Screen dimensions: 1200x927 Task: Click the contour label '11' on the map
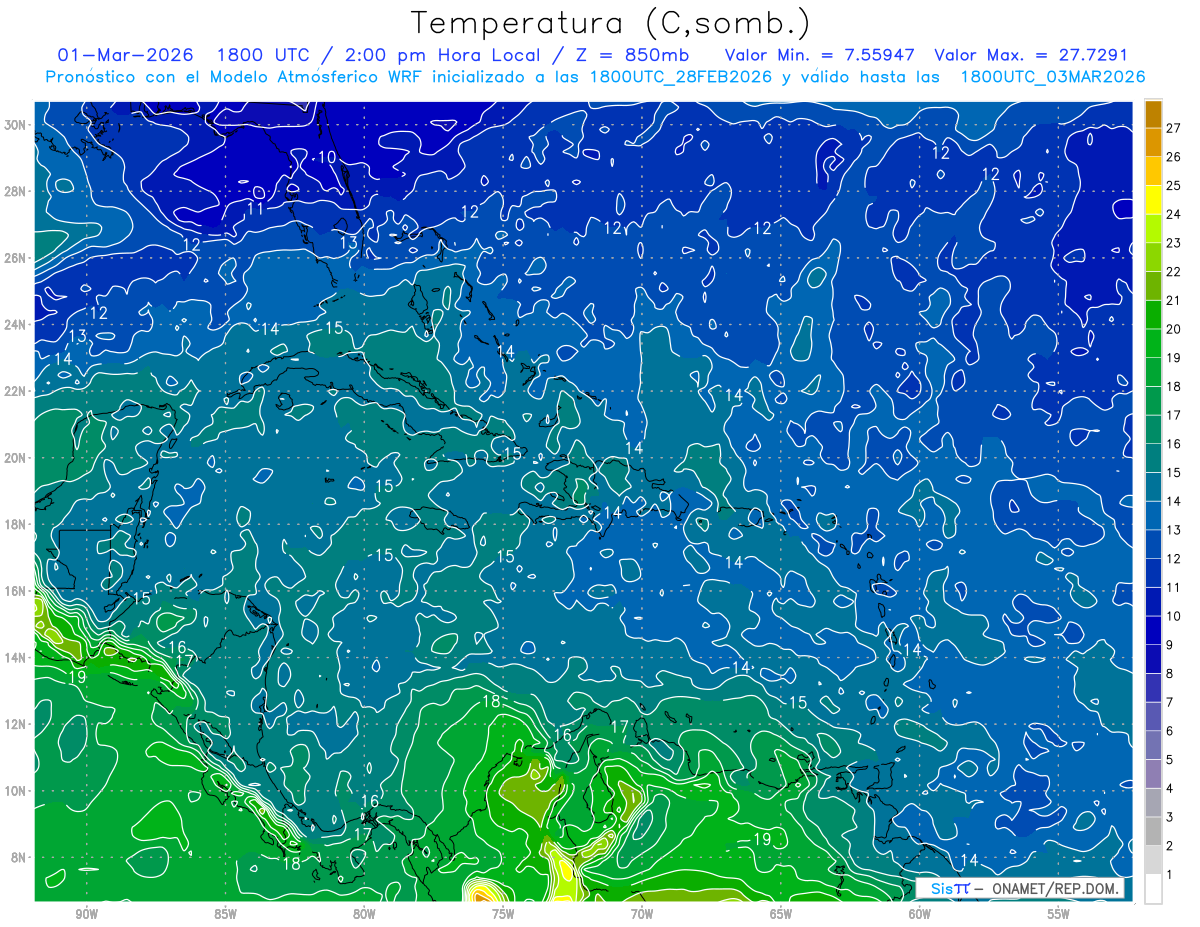click(255, 209)
